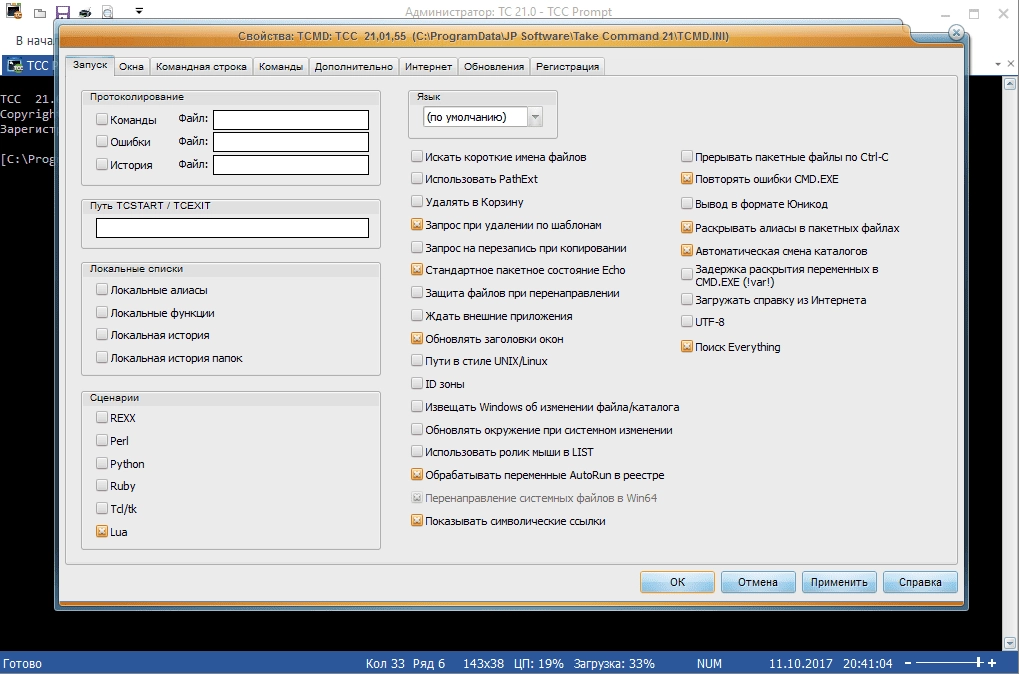Enable Удалять в Корзину checkbox
Viewport: 1019px width, 674px height.
pos(417,201)
